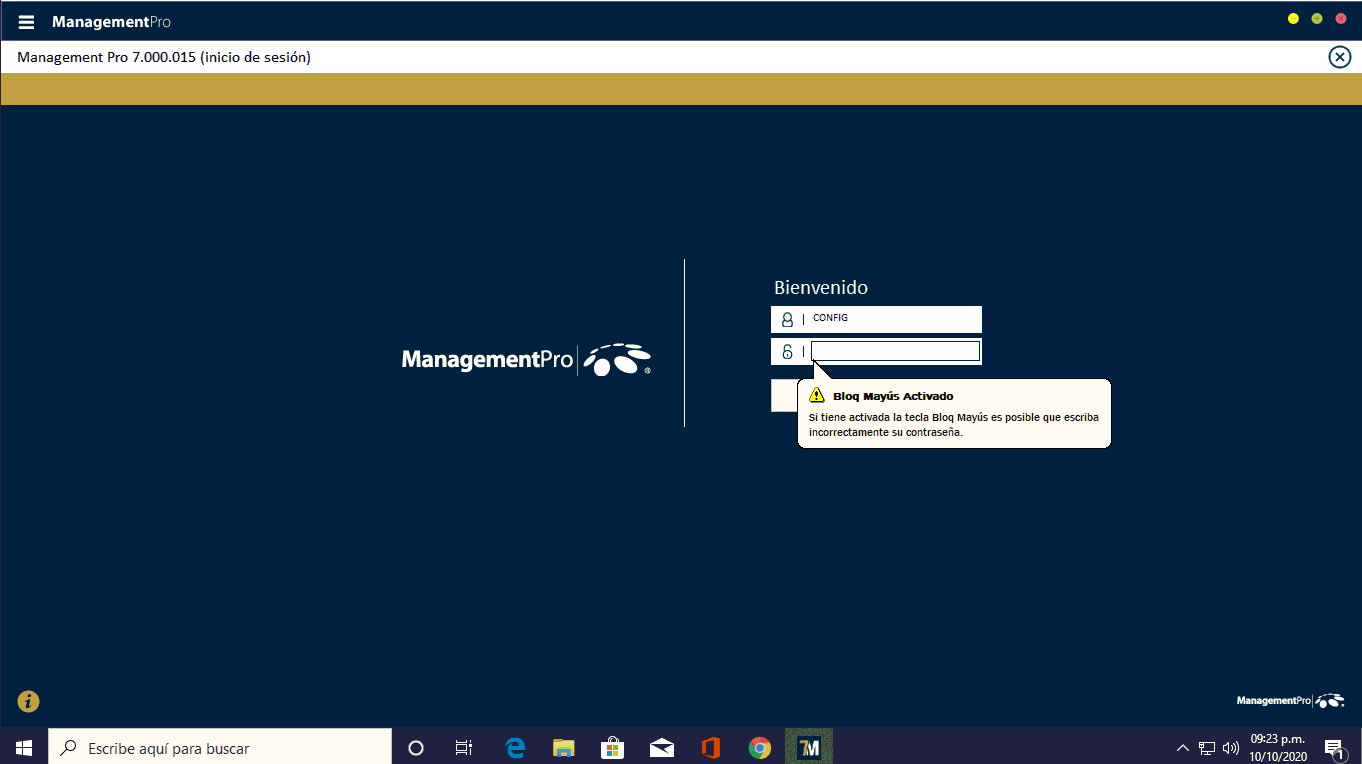This screenshot has height=764, width=1362.
Task: Open the volume control in the system tray
Action: (x=1231, y=748)
